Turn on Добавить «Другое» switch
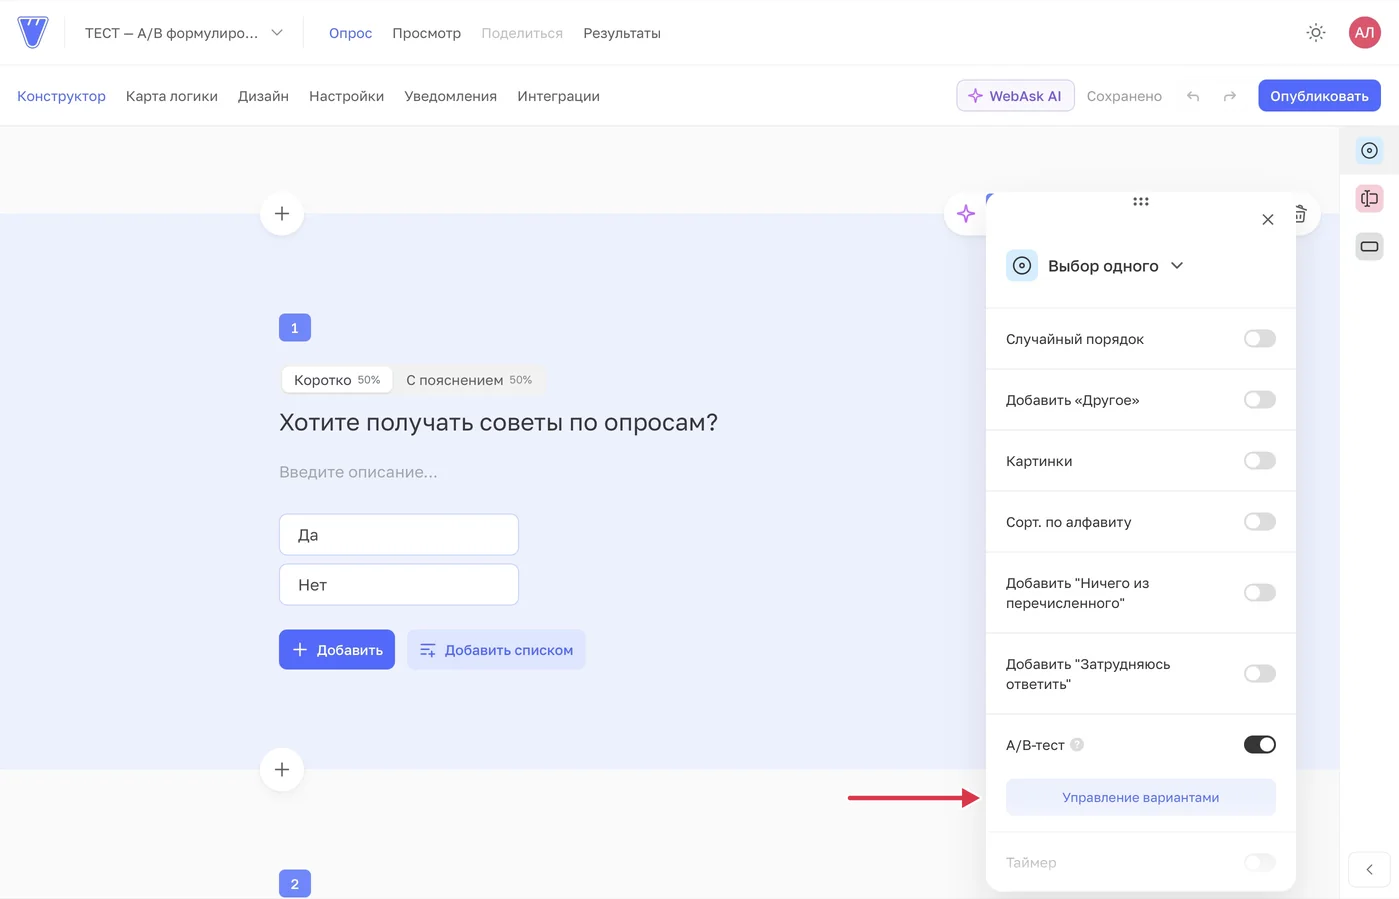The width and height of the screenshot is (1399, 899). pos(1260,400)
